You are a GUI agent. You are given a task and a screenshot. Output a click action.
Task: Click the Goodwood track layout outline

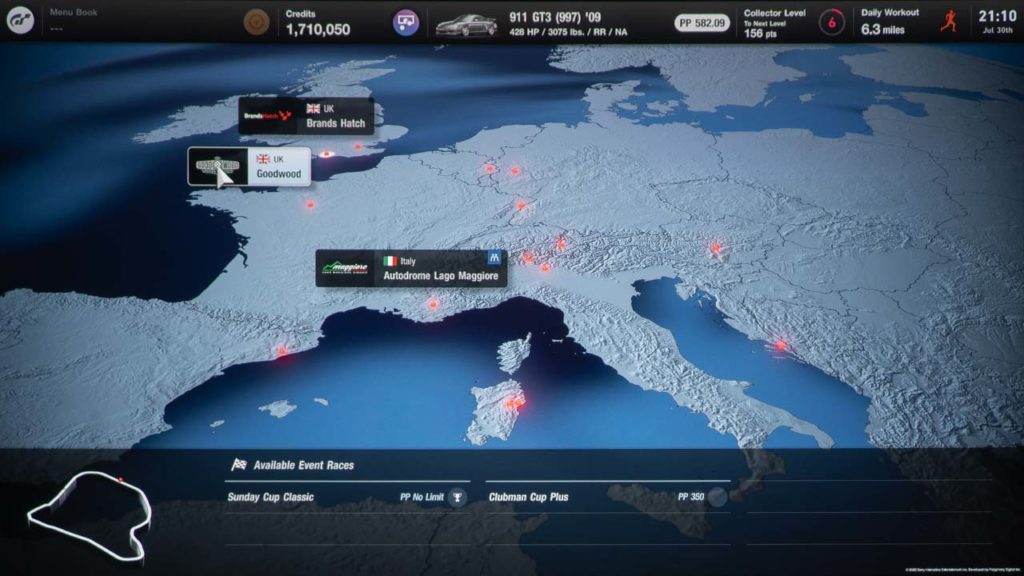pos(90,515)
